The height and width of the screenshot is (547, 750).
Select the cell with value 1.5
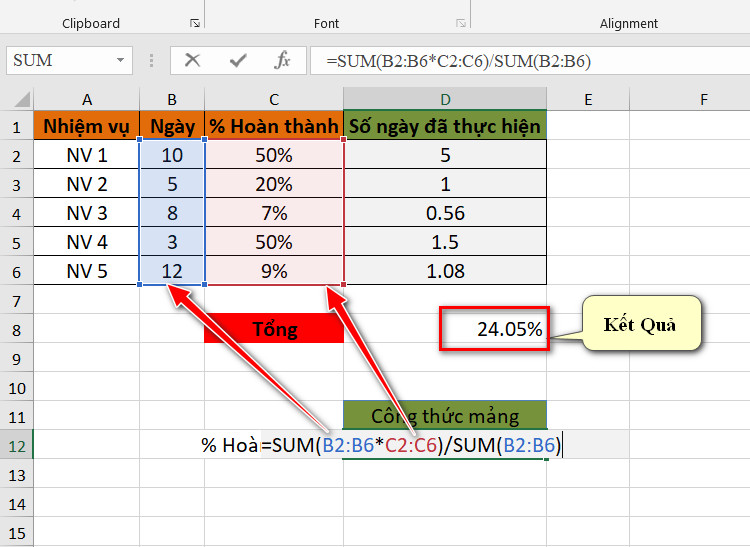click(445, 242)
